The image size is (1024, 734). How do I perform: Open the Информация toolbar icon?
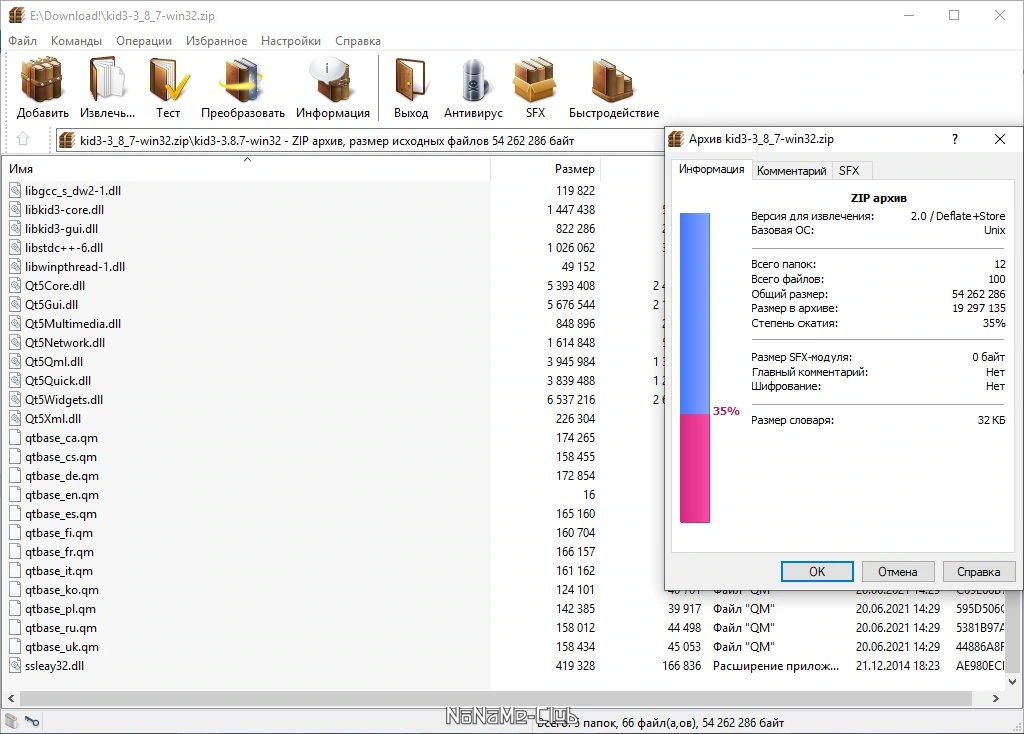[332, 80]
